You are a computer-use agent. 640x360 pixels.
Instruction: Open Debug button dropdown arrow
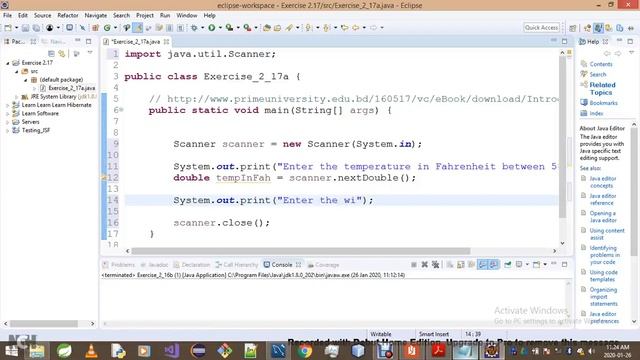pyautogui.click(x=202, y=28)
